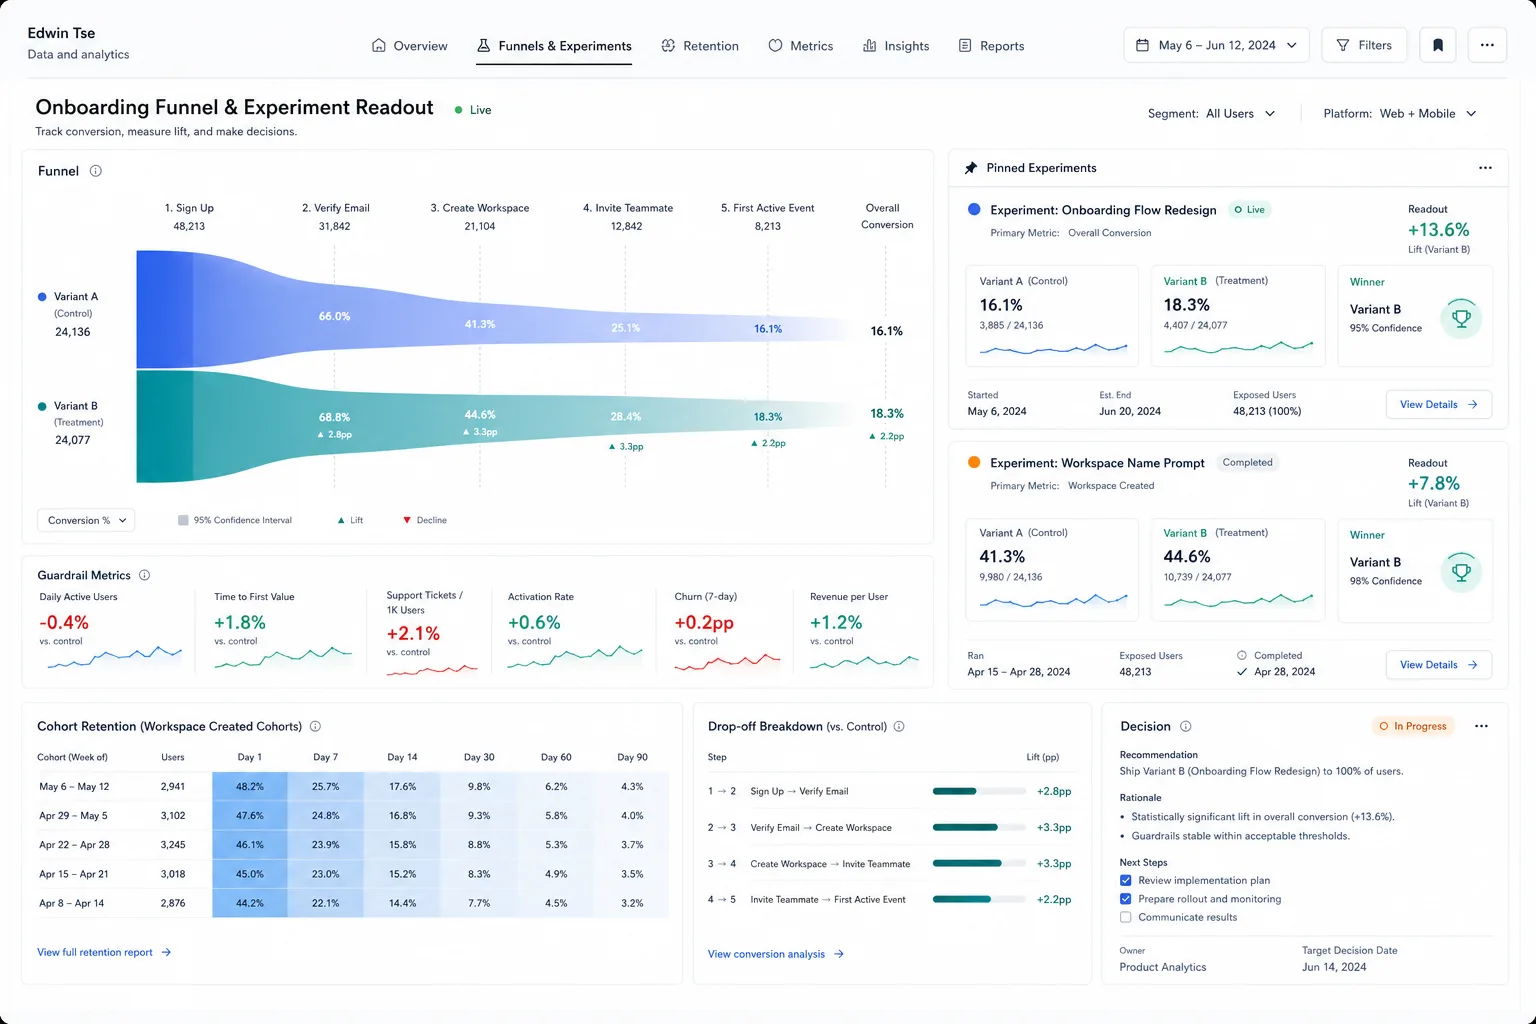Click the Completed badge on Workspace Name Prompt
Screen dimensions: 1536x1024
click(x=1248, y=462)
